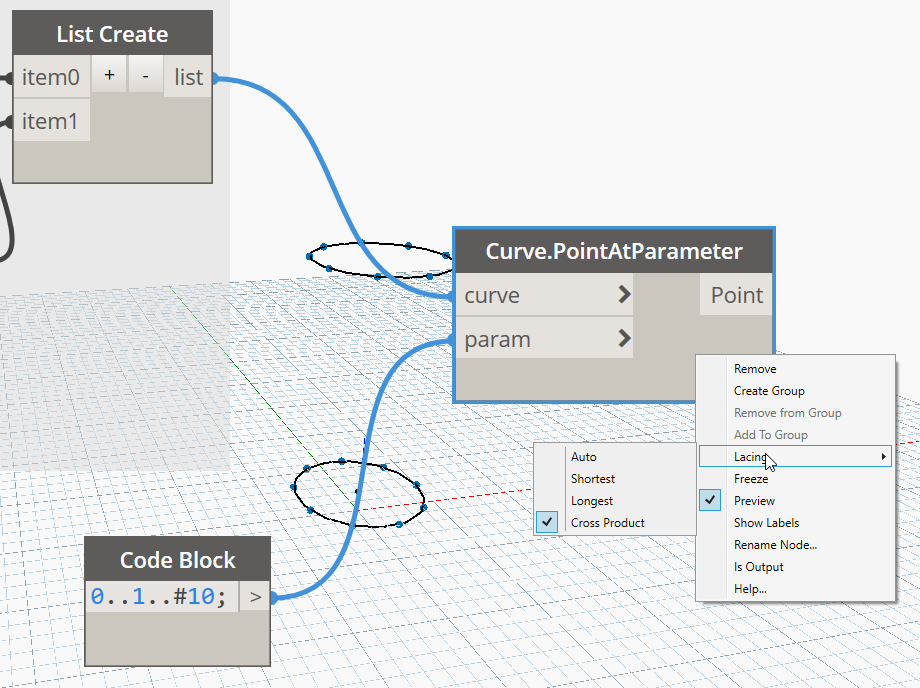This screenshot has height=688, width=920.
Task: Click the Code Block output port arrow
Action: (256, 597)
